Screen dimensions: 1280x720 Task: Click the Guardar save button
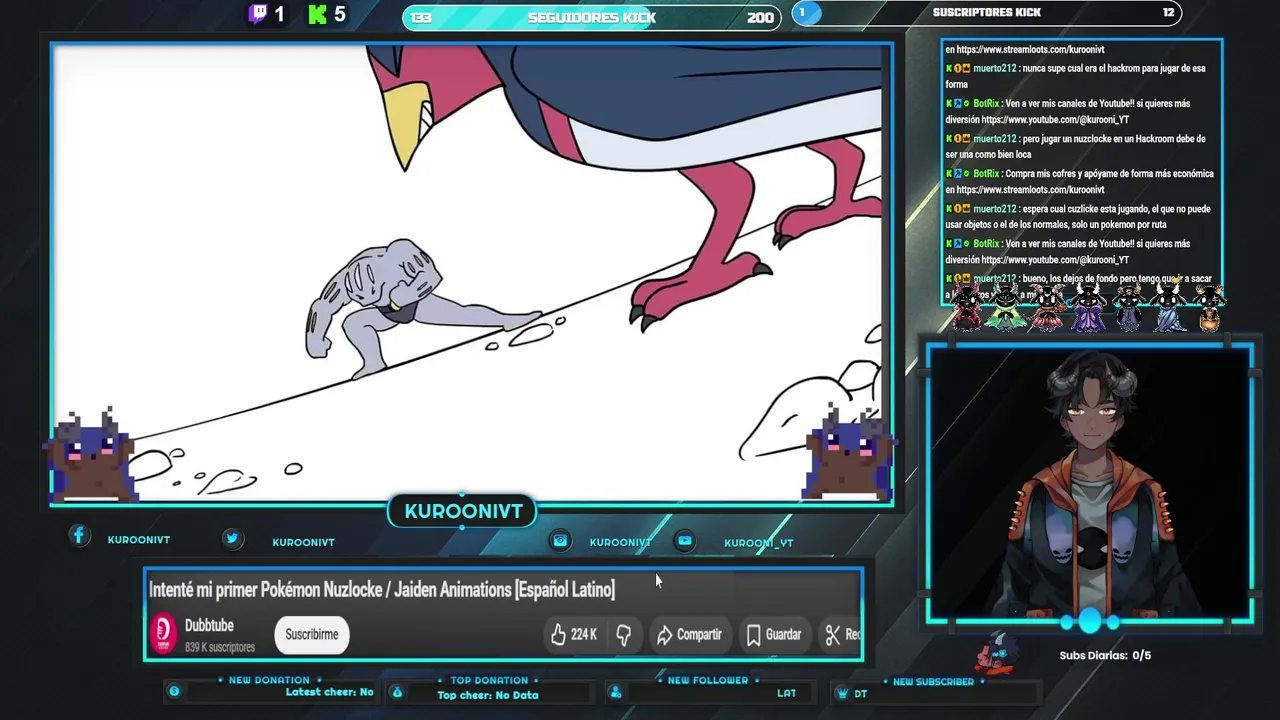tap(773, 634)
